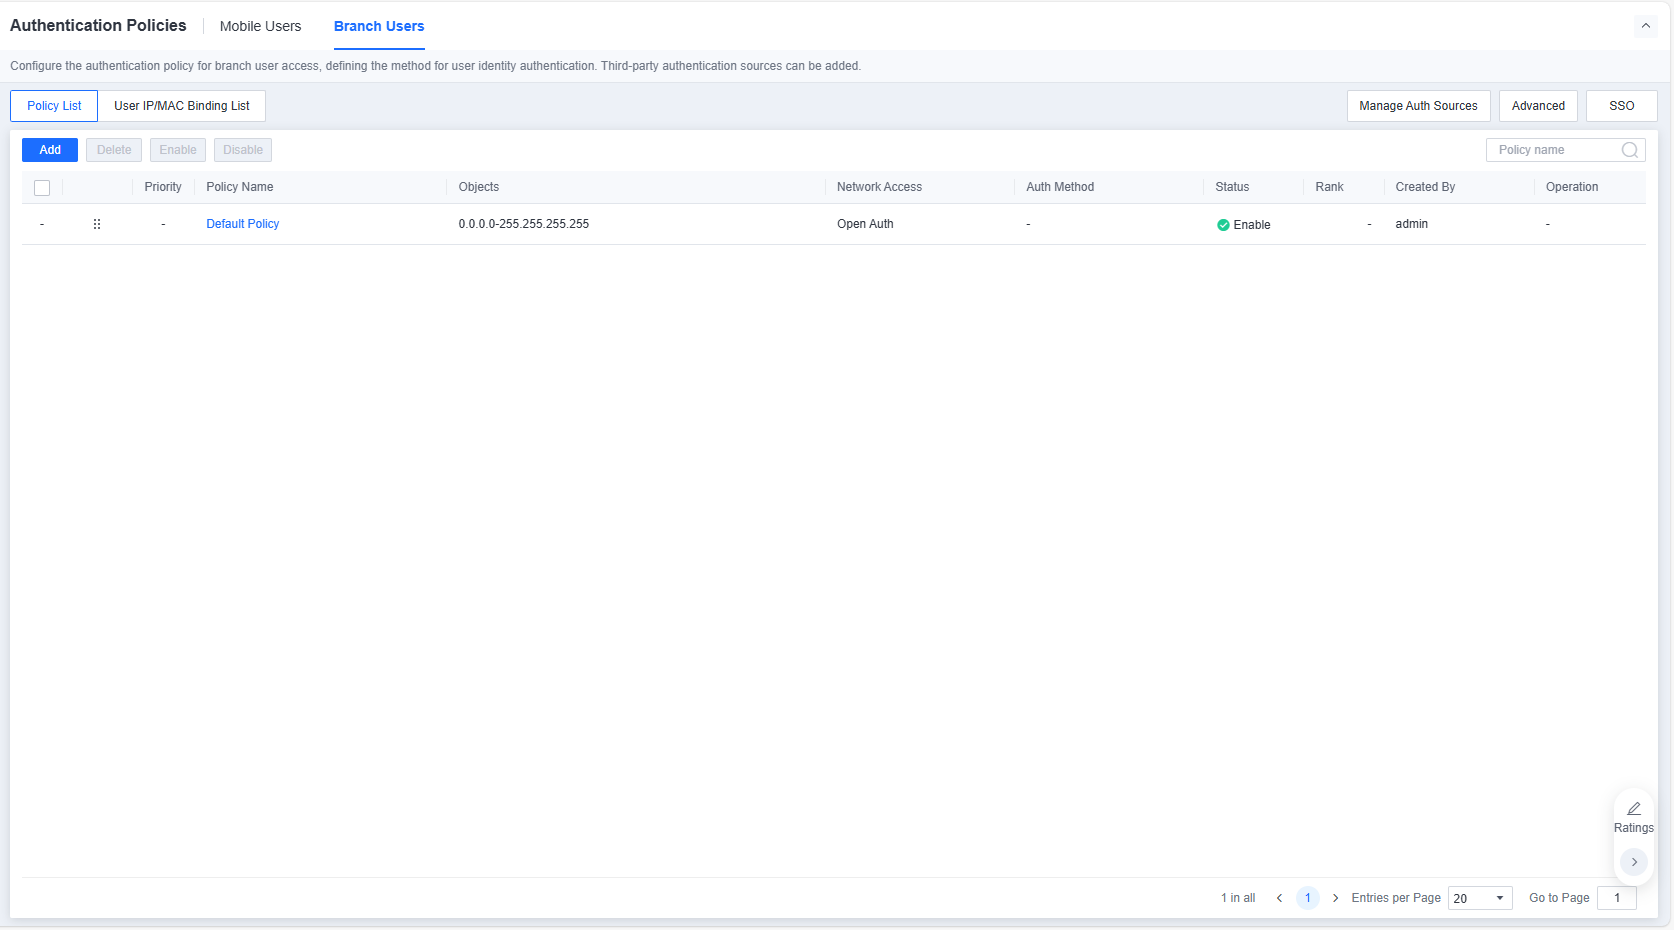Open the Entries per Page dropdown
1674x930 pixels.
[1480, 898]
